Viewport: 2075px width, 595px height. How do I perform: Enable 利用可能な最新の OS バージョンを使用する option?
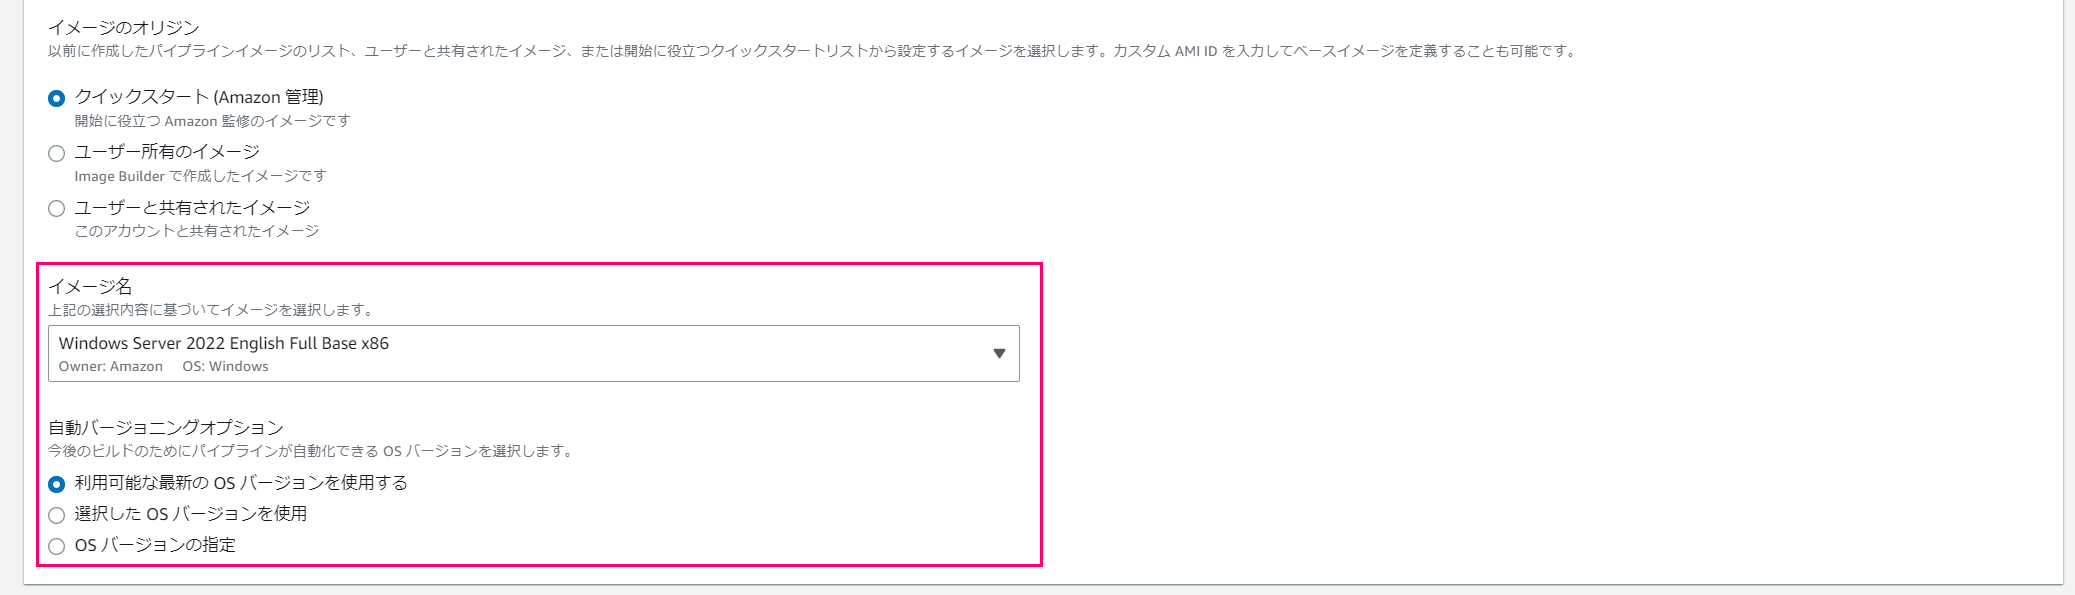coord(57,484)
